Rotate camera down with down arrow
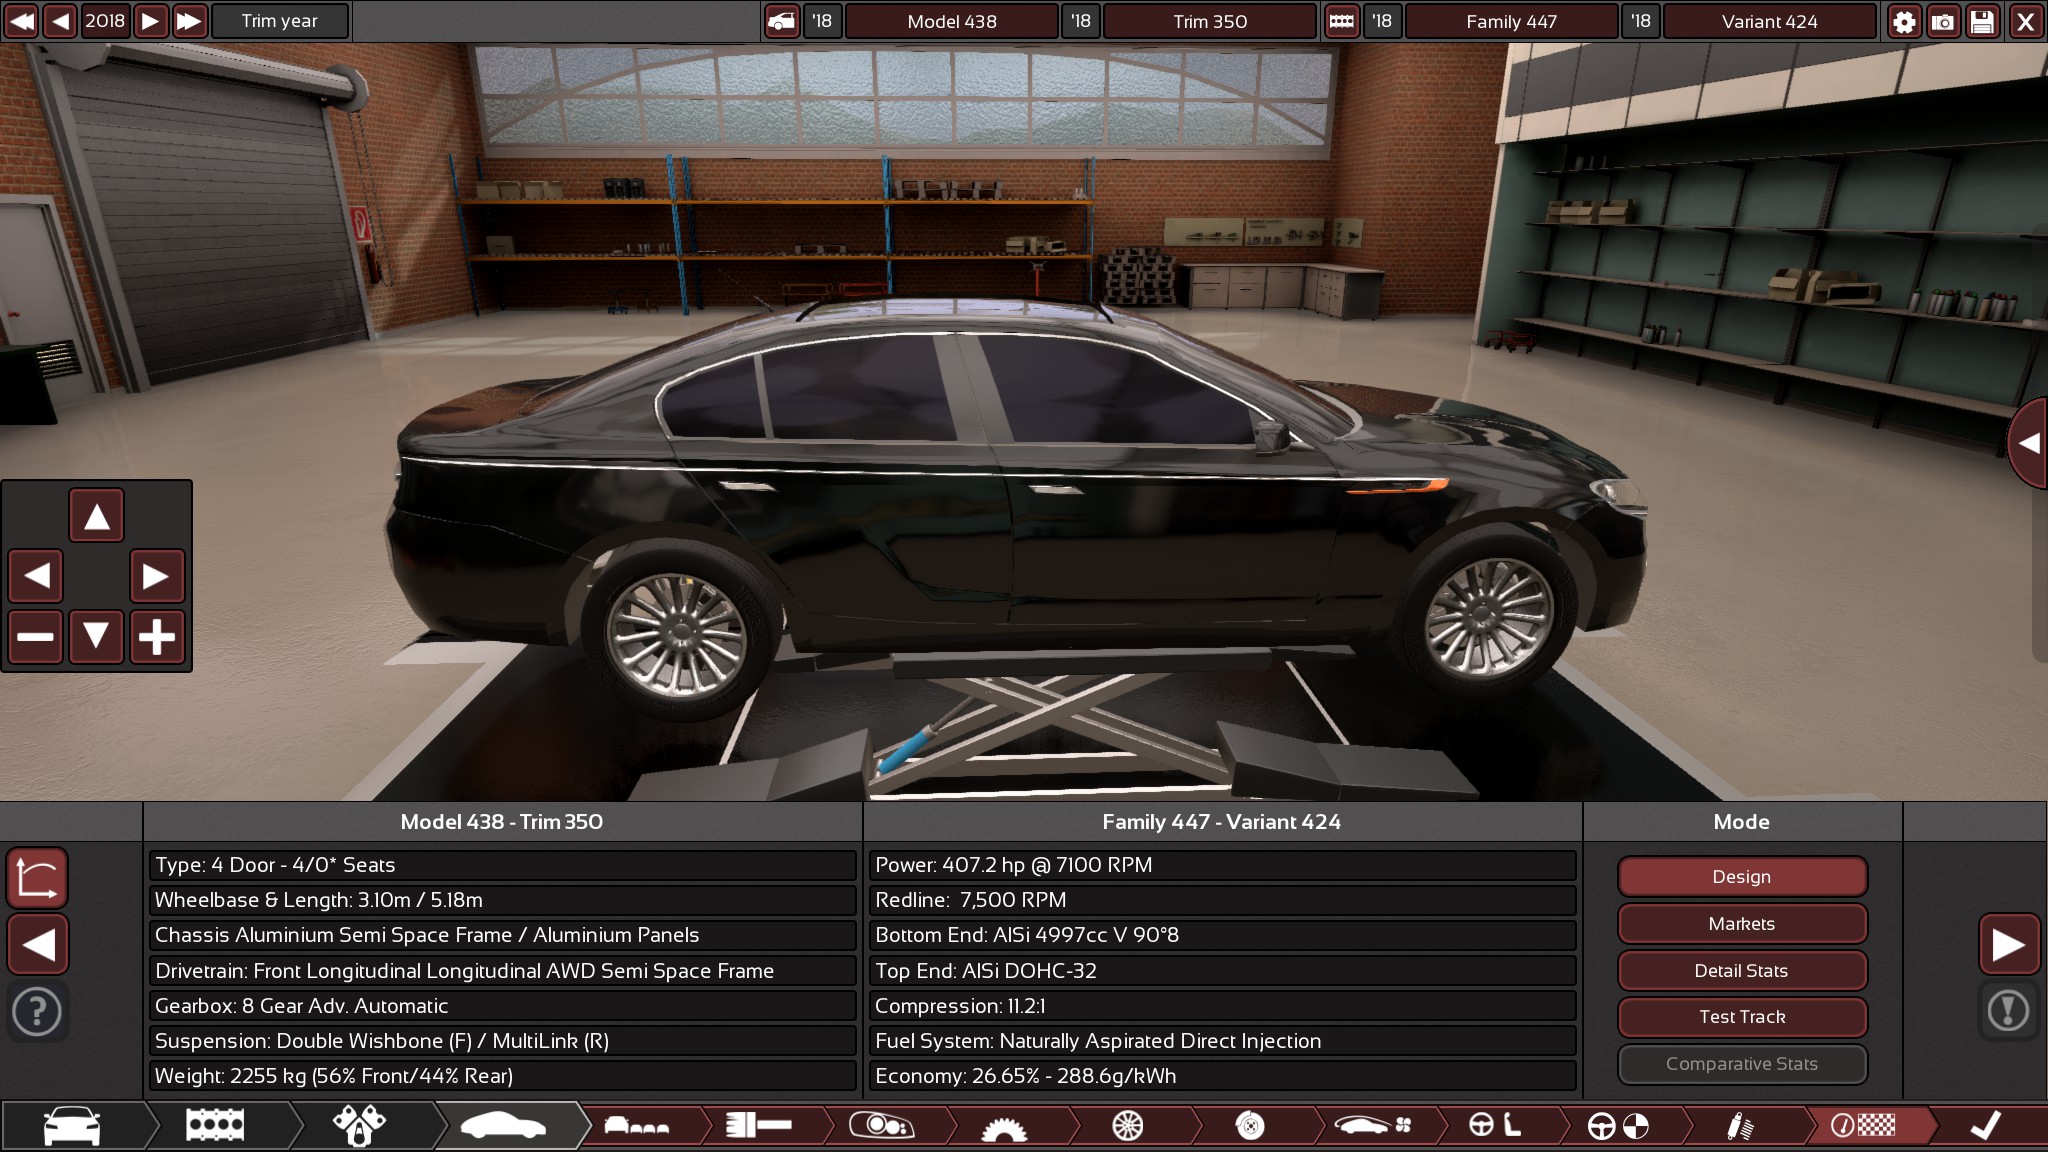The image size is (2048, 1152). tap(96, 636)
